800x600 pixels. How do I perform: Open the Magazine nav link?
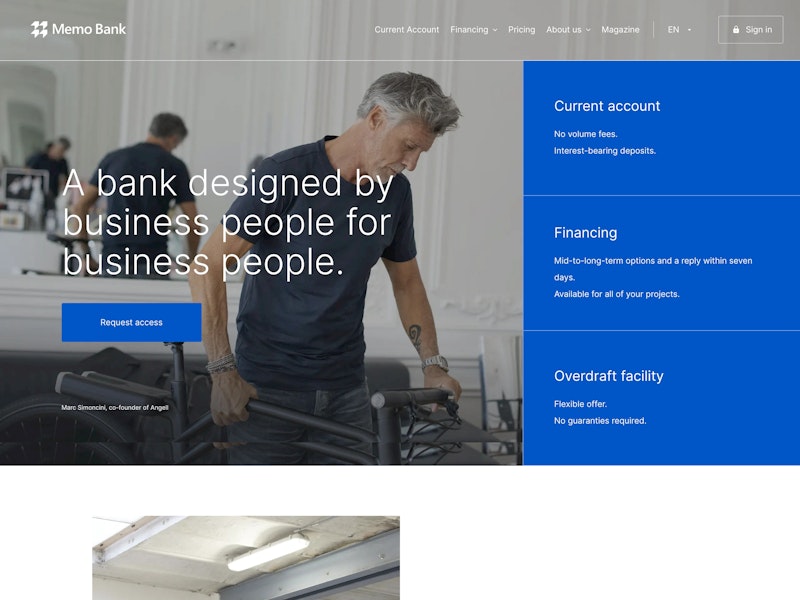[620, 30]
